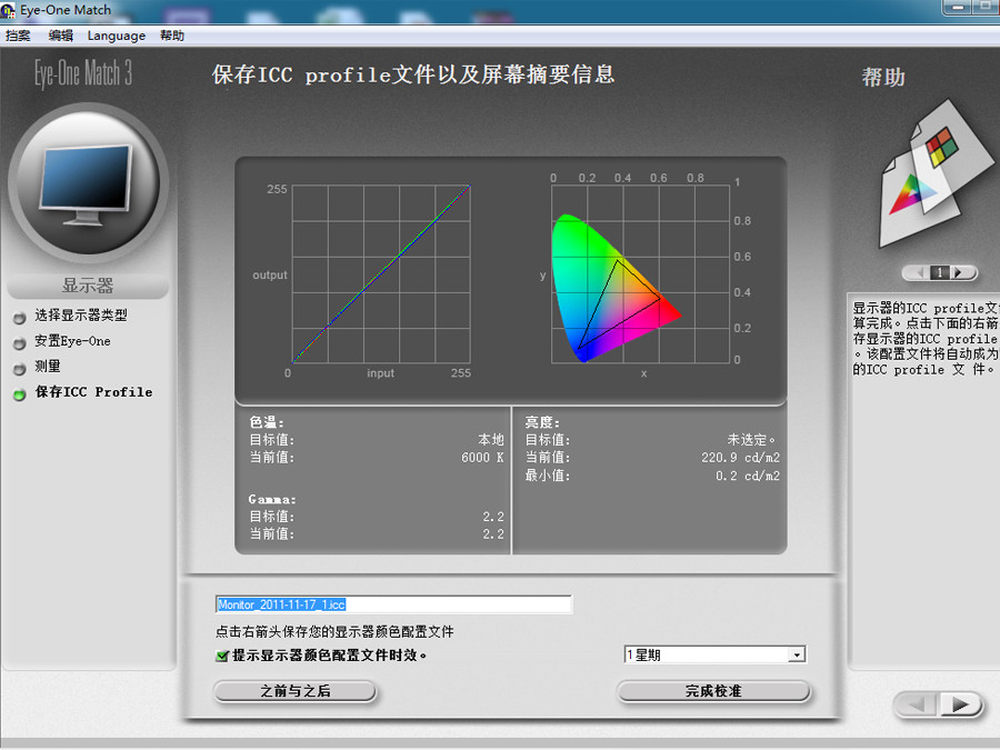The width and height of the screenshot is (1000, 750).
Task: Click the 未选定 luminance target value
Action: (x=752, y=440)
